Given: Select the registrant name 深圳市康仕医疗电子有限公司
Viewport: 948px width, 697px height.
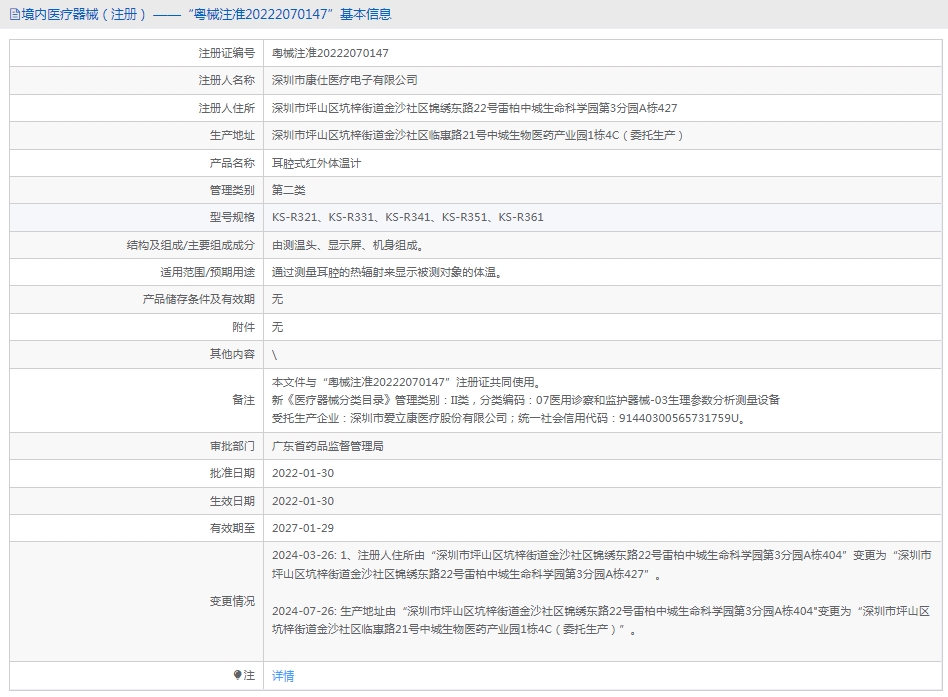Looking at the screenshot, I should coord(345,80).
